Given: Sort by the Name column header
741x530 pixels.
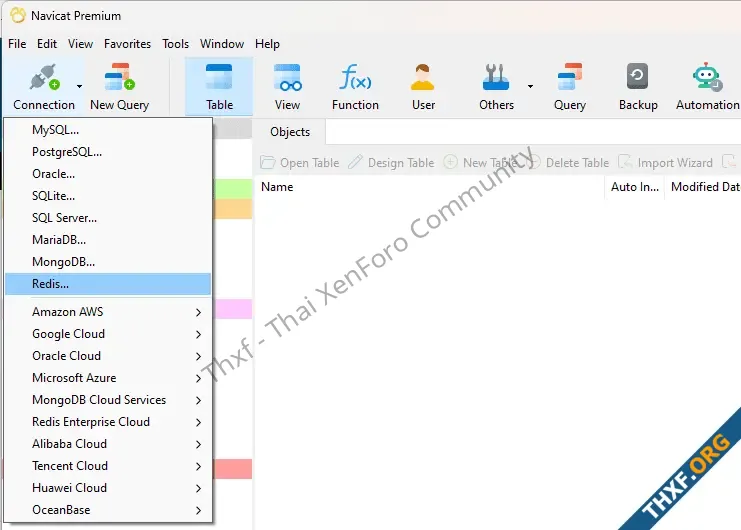Looking at the screenshot, I should [x=430, y=187].
